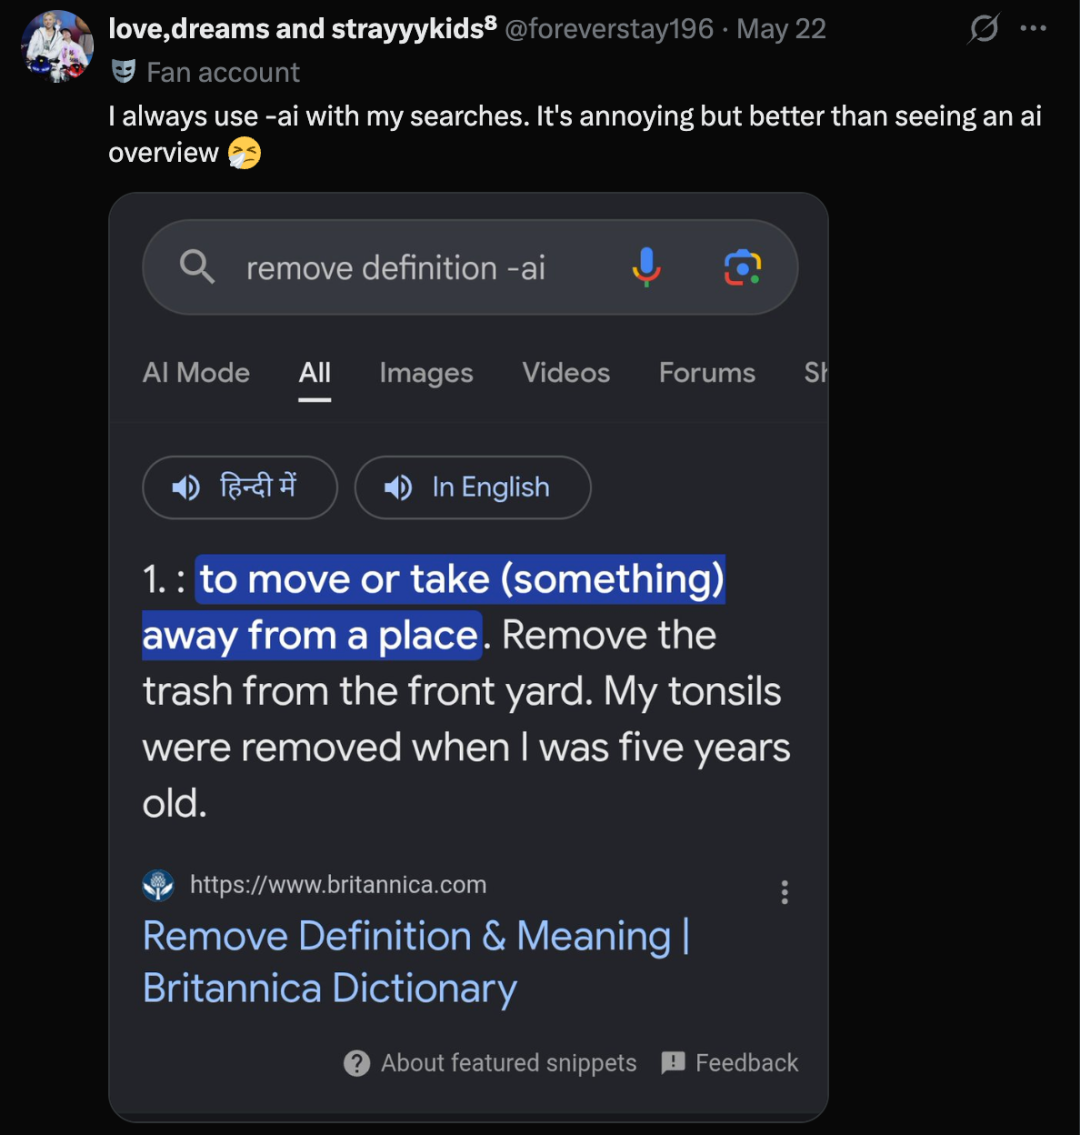Click the question mark help icon
The width and height of the screenshot is (1080, 1135).
click(357, 1063)
